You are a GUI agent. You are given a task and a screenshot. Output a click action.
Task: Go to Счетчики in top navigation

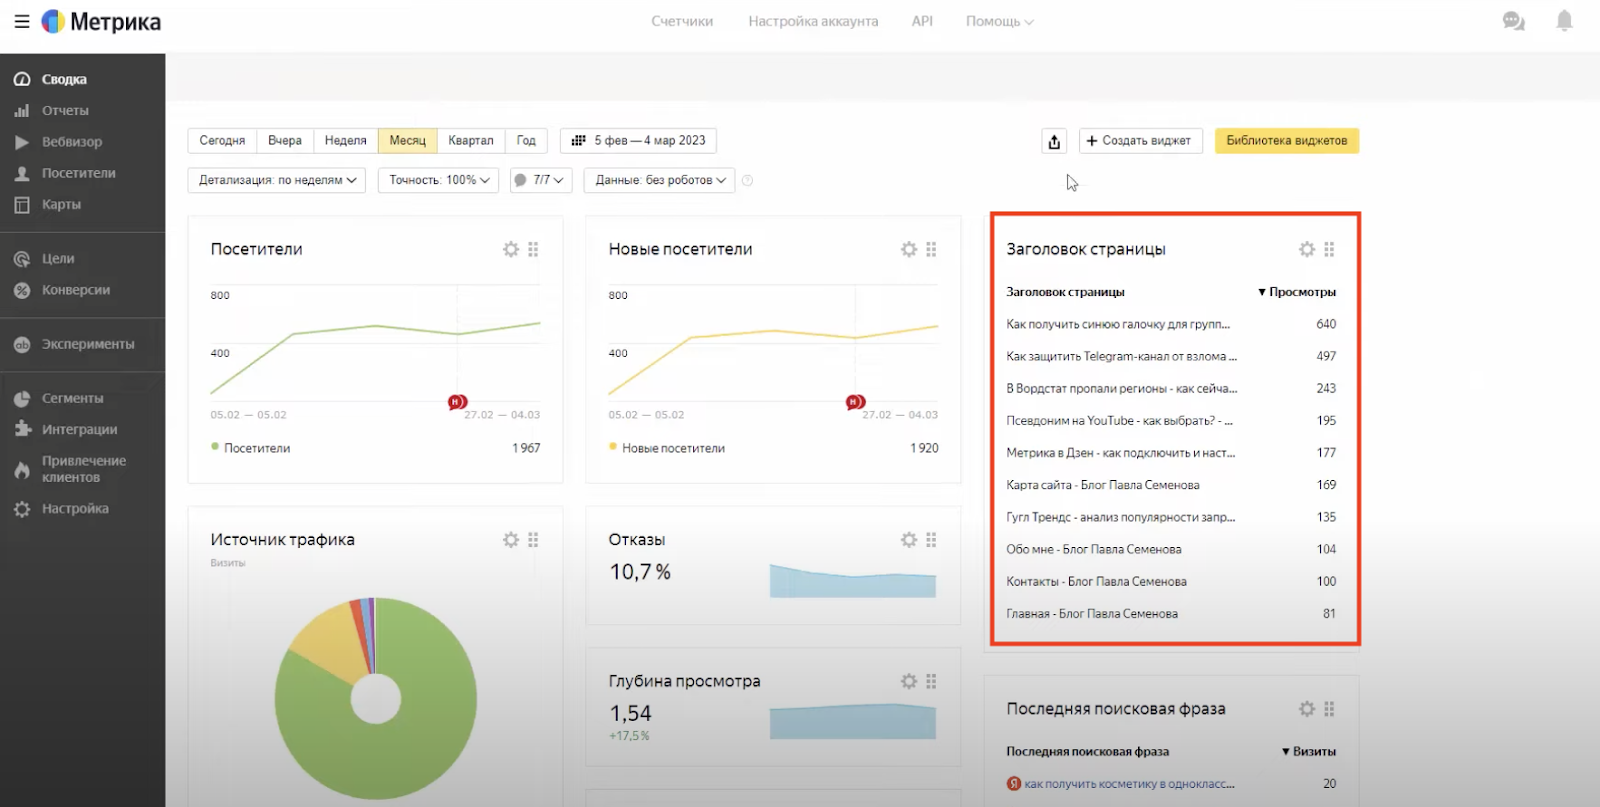(682, 21)
